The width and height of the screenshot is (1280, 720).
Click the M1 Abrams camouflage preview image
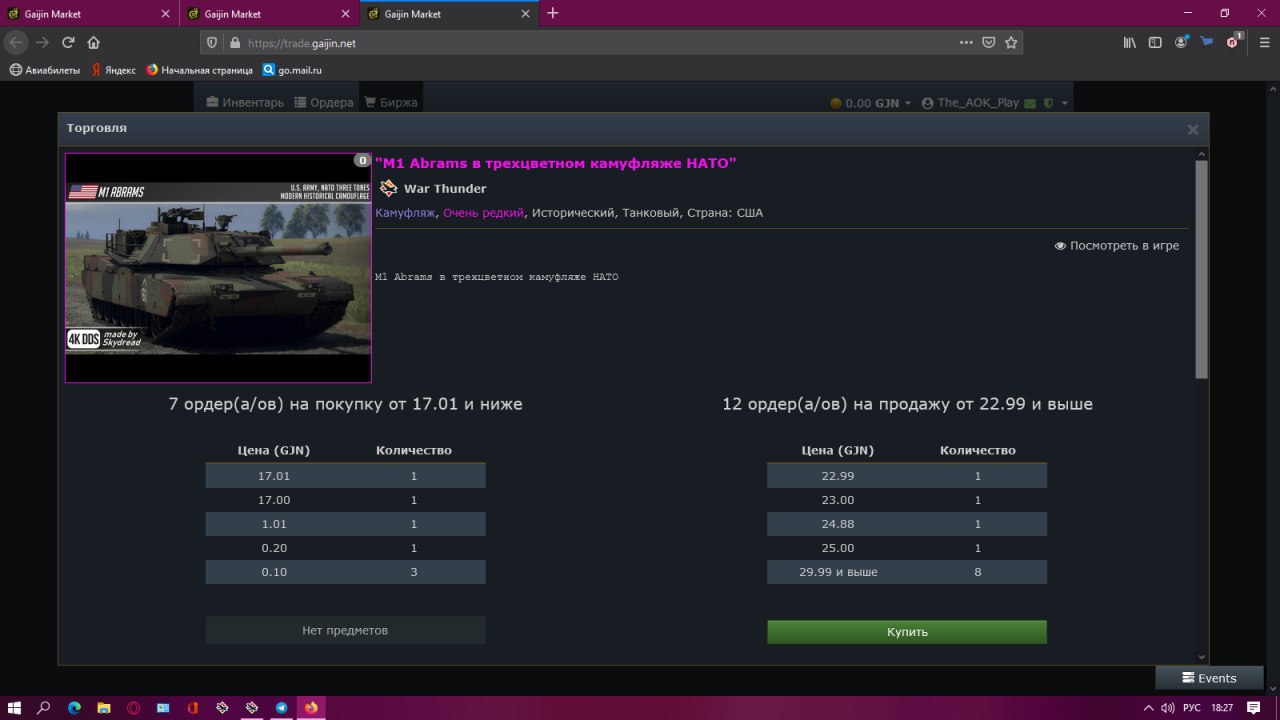(218, 268)
